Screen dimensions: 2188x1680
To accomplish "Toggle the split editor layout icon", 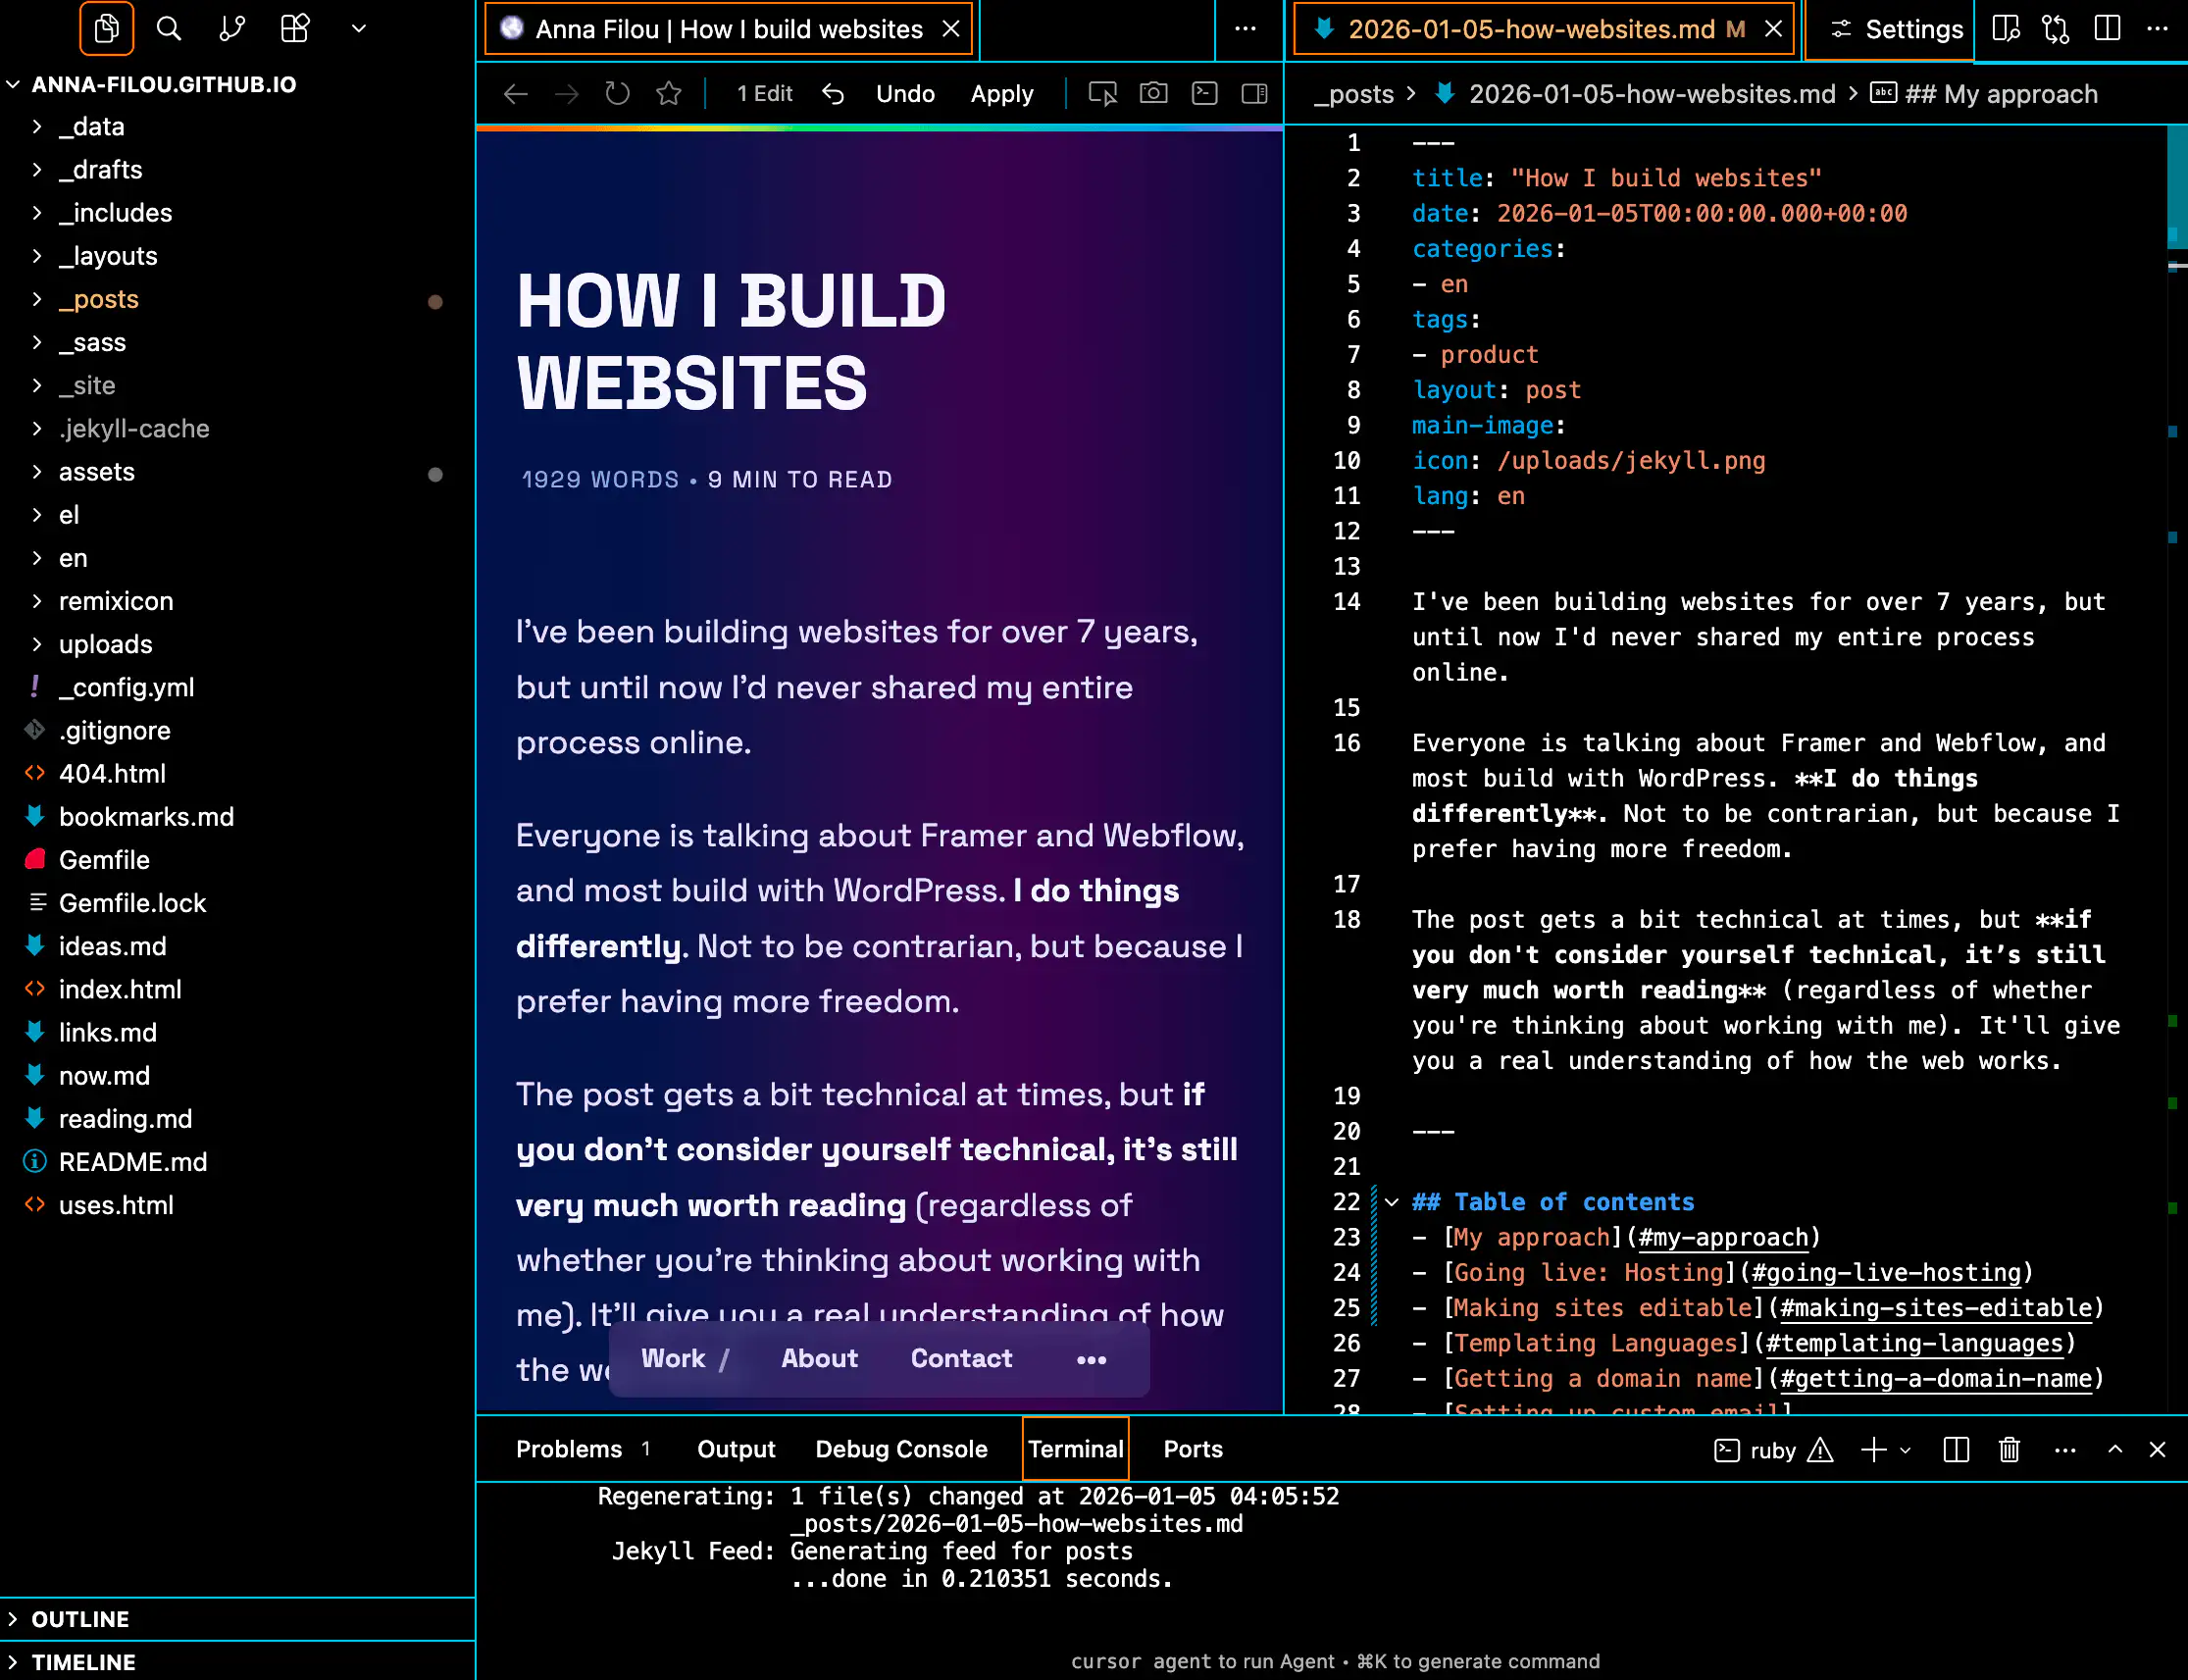I will click(2107, 29).
